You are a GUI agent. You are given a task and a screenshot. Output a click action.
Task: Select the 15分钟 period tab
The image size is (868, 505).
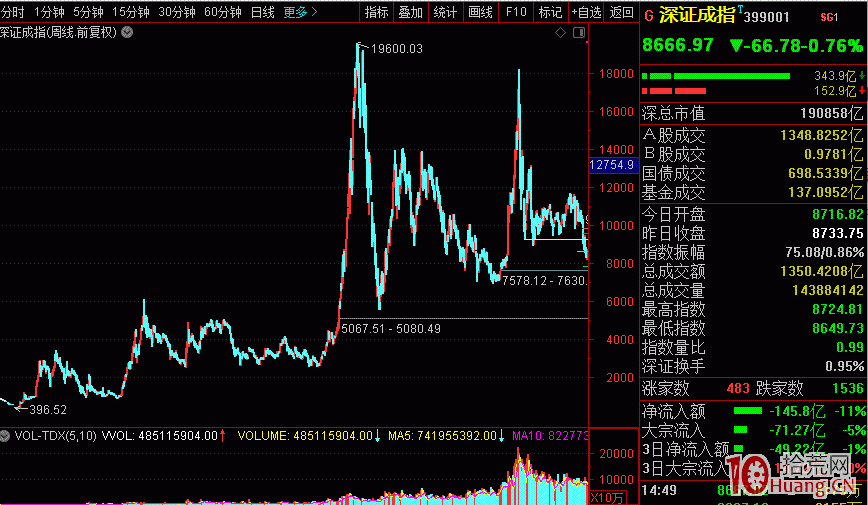click(131, 12)
